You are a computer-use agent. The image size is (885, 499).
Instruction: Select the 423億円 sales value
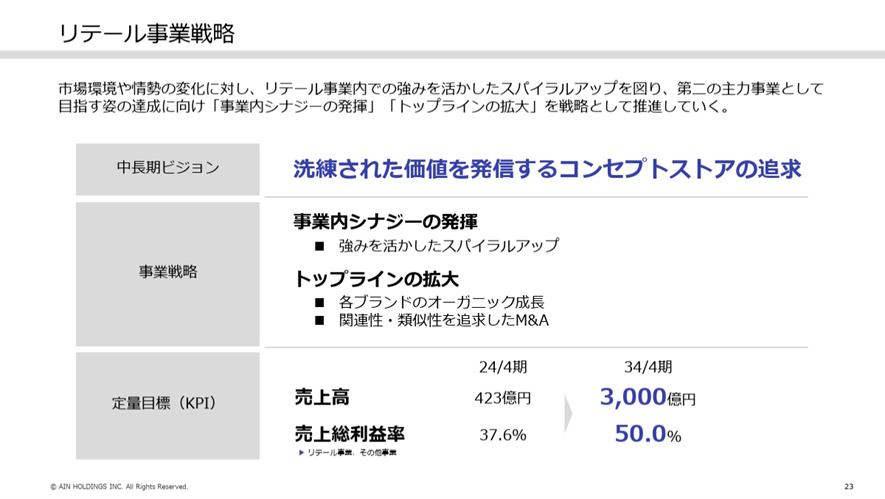coord(503,398)
